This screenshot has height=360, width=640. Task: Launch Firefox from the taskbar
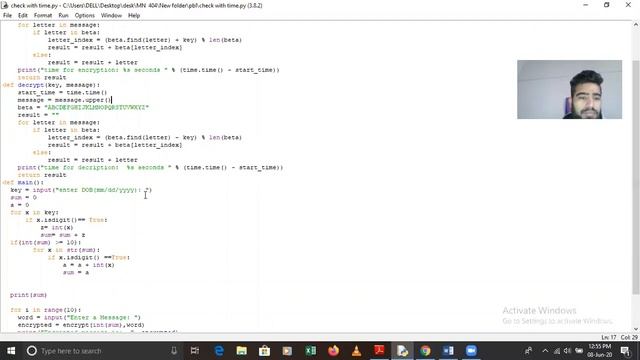click(333, 351)
